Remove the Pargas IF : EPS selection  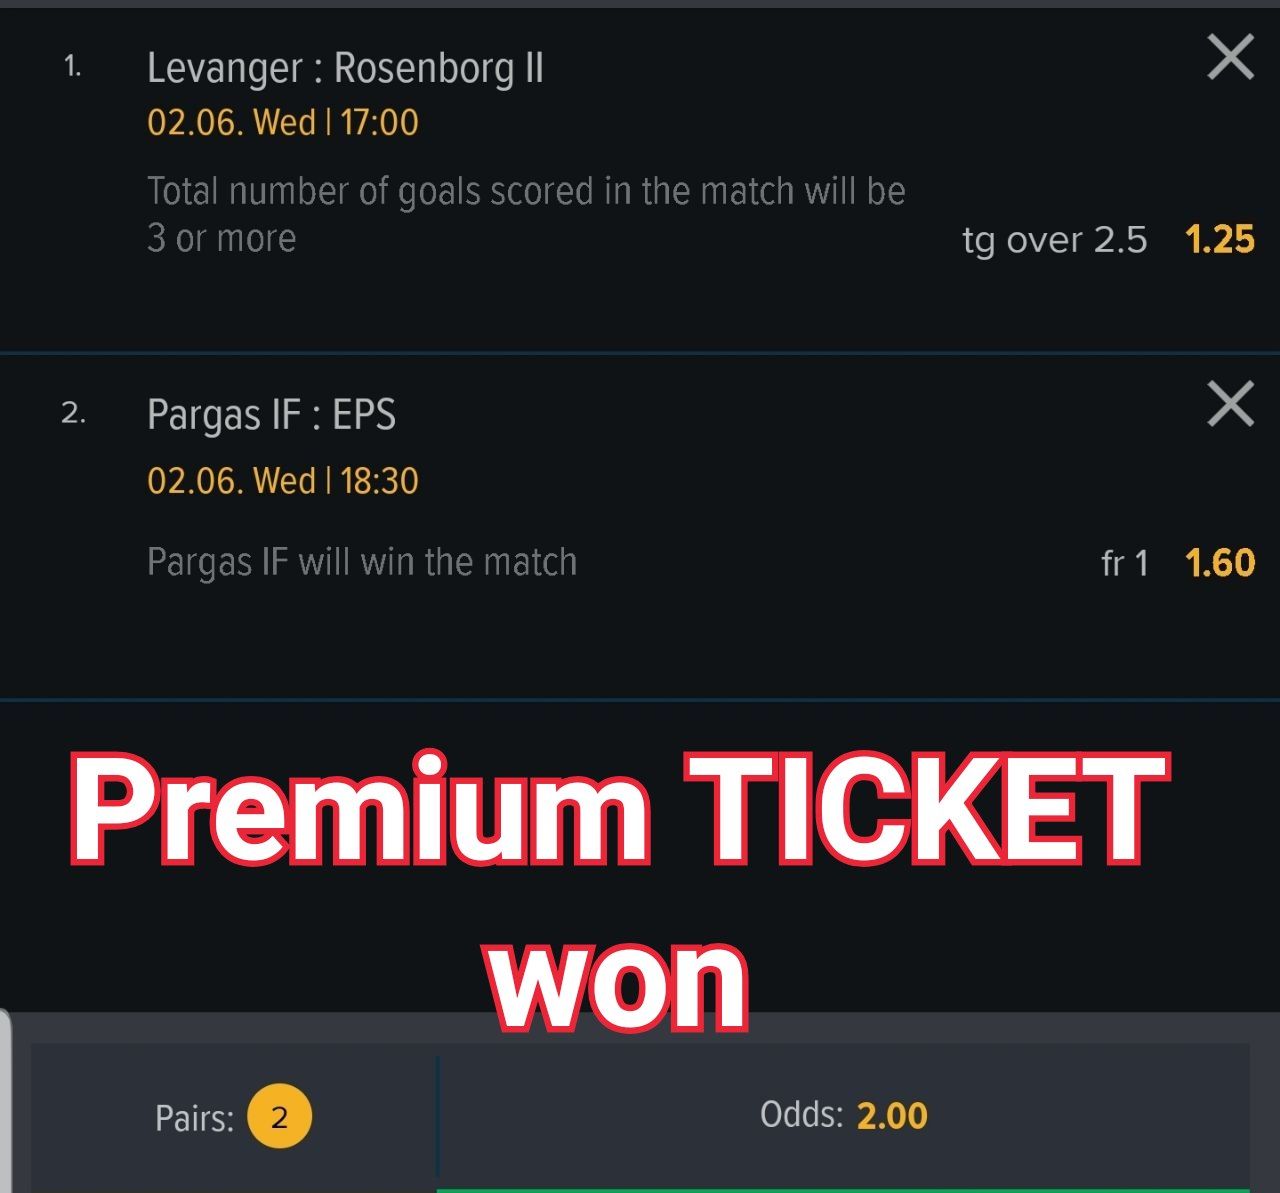coord(1230,404)
